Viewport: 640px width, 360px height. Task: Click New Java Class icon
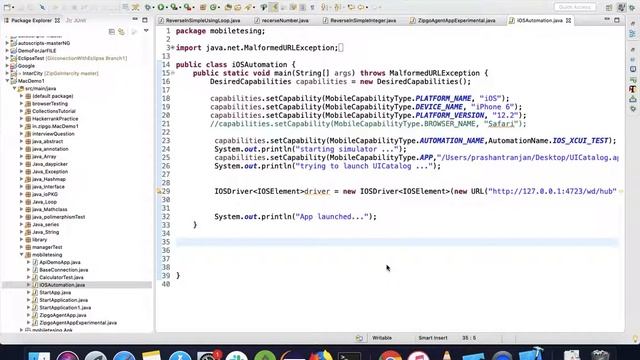pos(213,7)
